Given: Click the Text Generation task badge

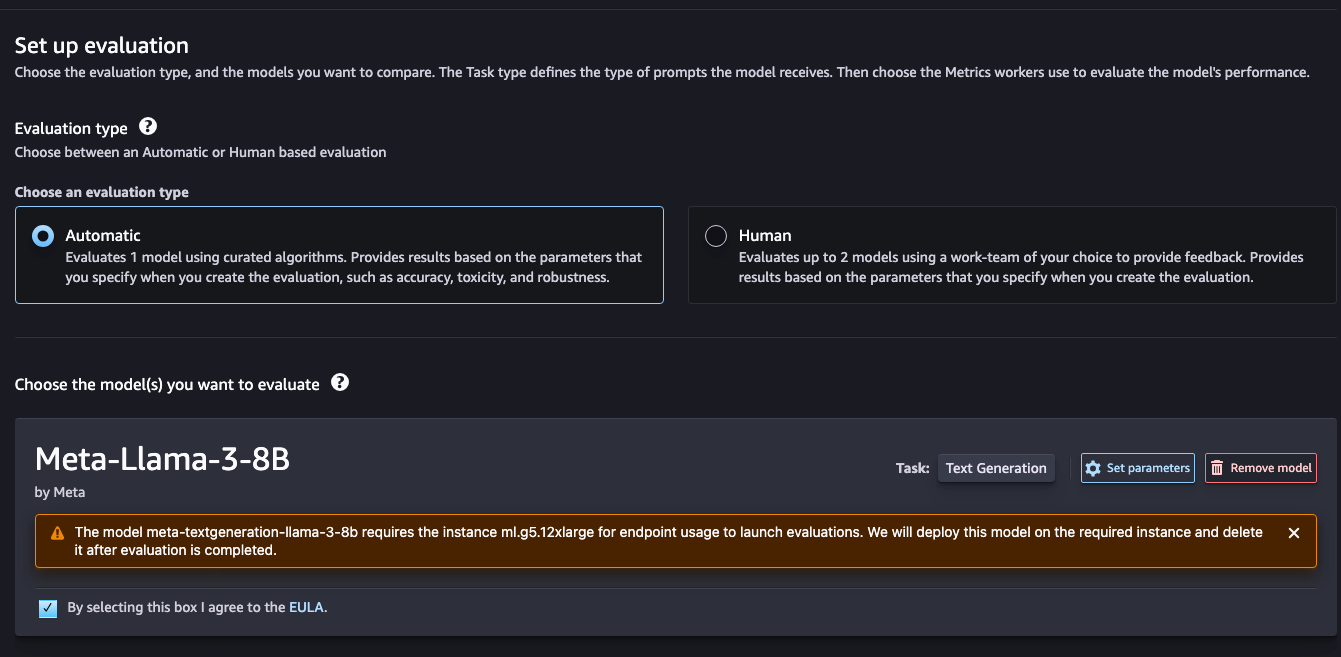Looking at the screenshot, I should [x=996, y=468].
